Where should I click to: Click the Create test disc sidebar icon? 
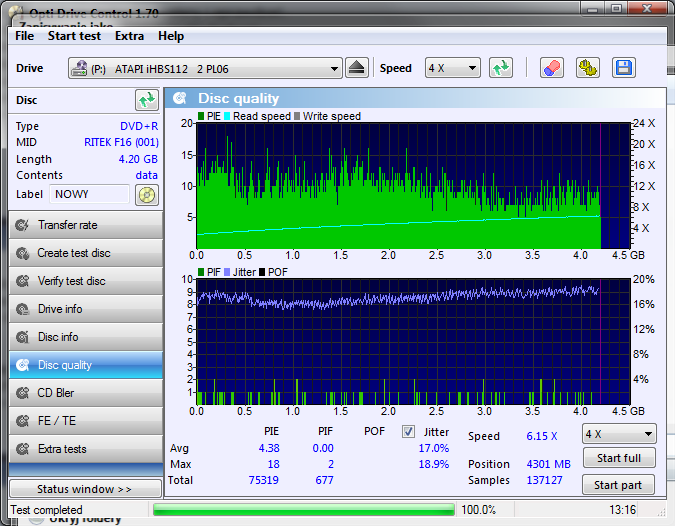coord(22,253)
